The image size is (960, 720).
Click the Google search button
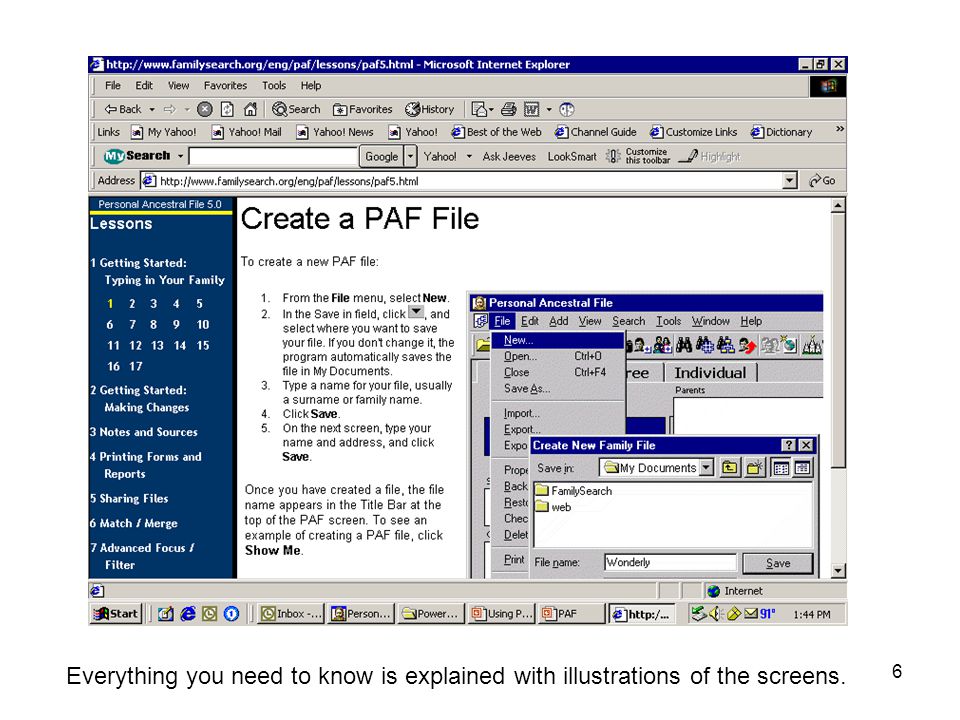[x=381, y=156]
